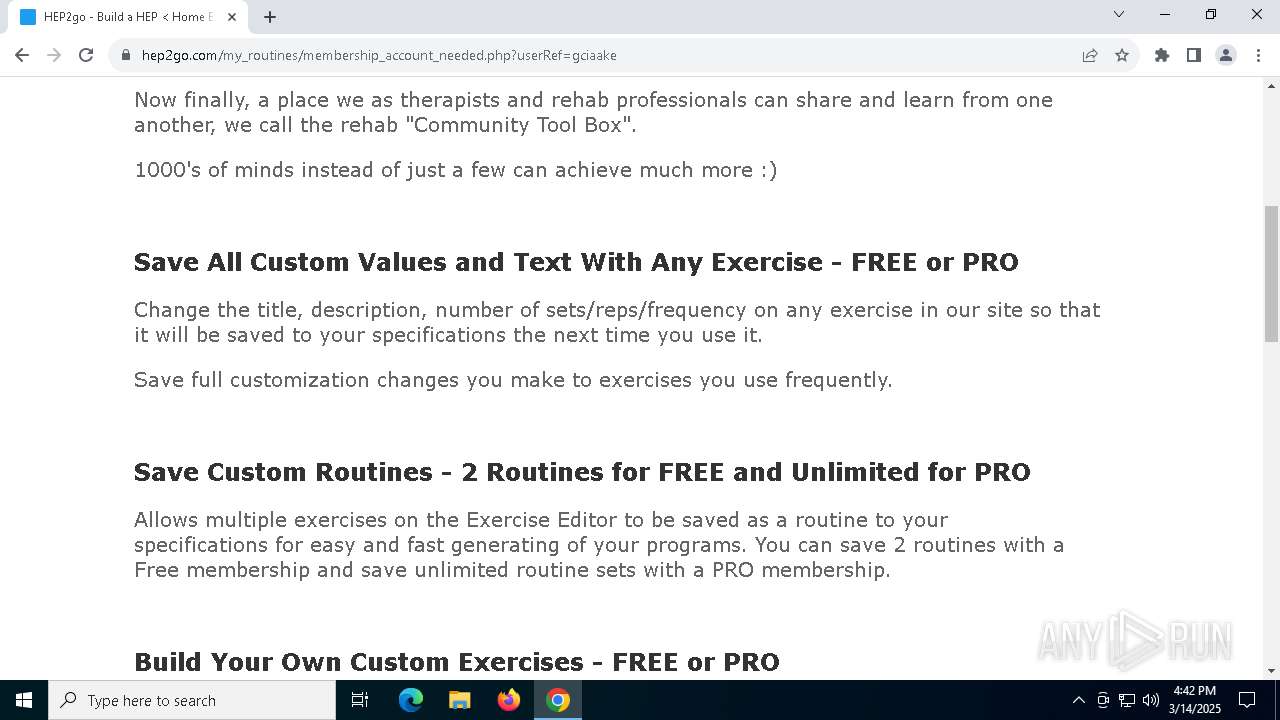Screen dimensions: 1280x720
Task: Click the paragraph starting 'Now finally, a place'
Action: tap(593, 112)
